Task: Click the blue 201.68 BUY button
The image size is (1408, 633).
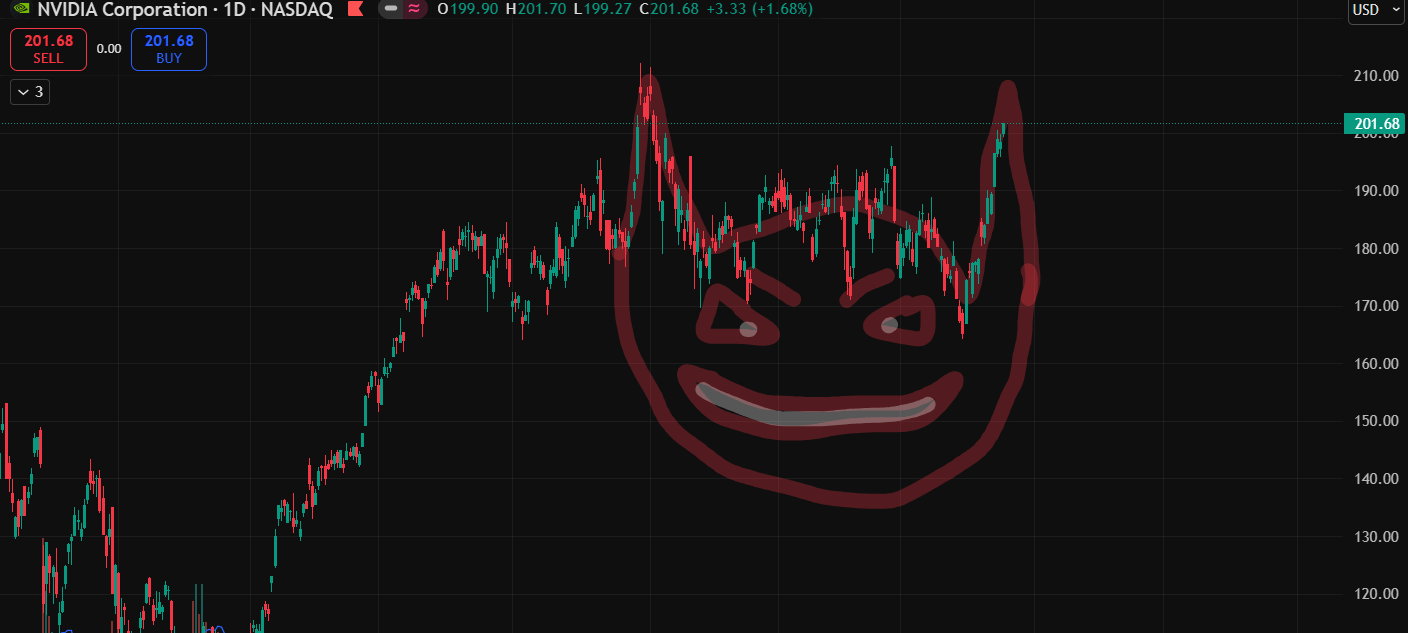Action: 169,49
